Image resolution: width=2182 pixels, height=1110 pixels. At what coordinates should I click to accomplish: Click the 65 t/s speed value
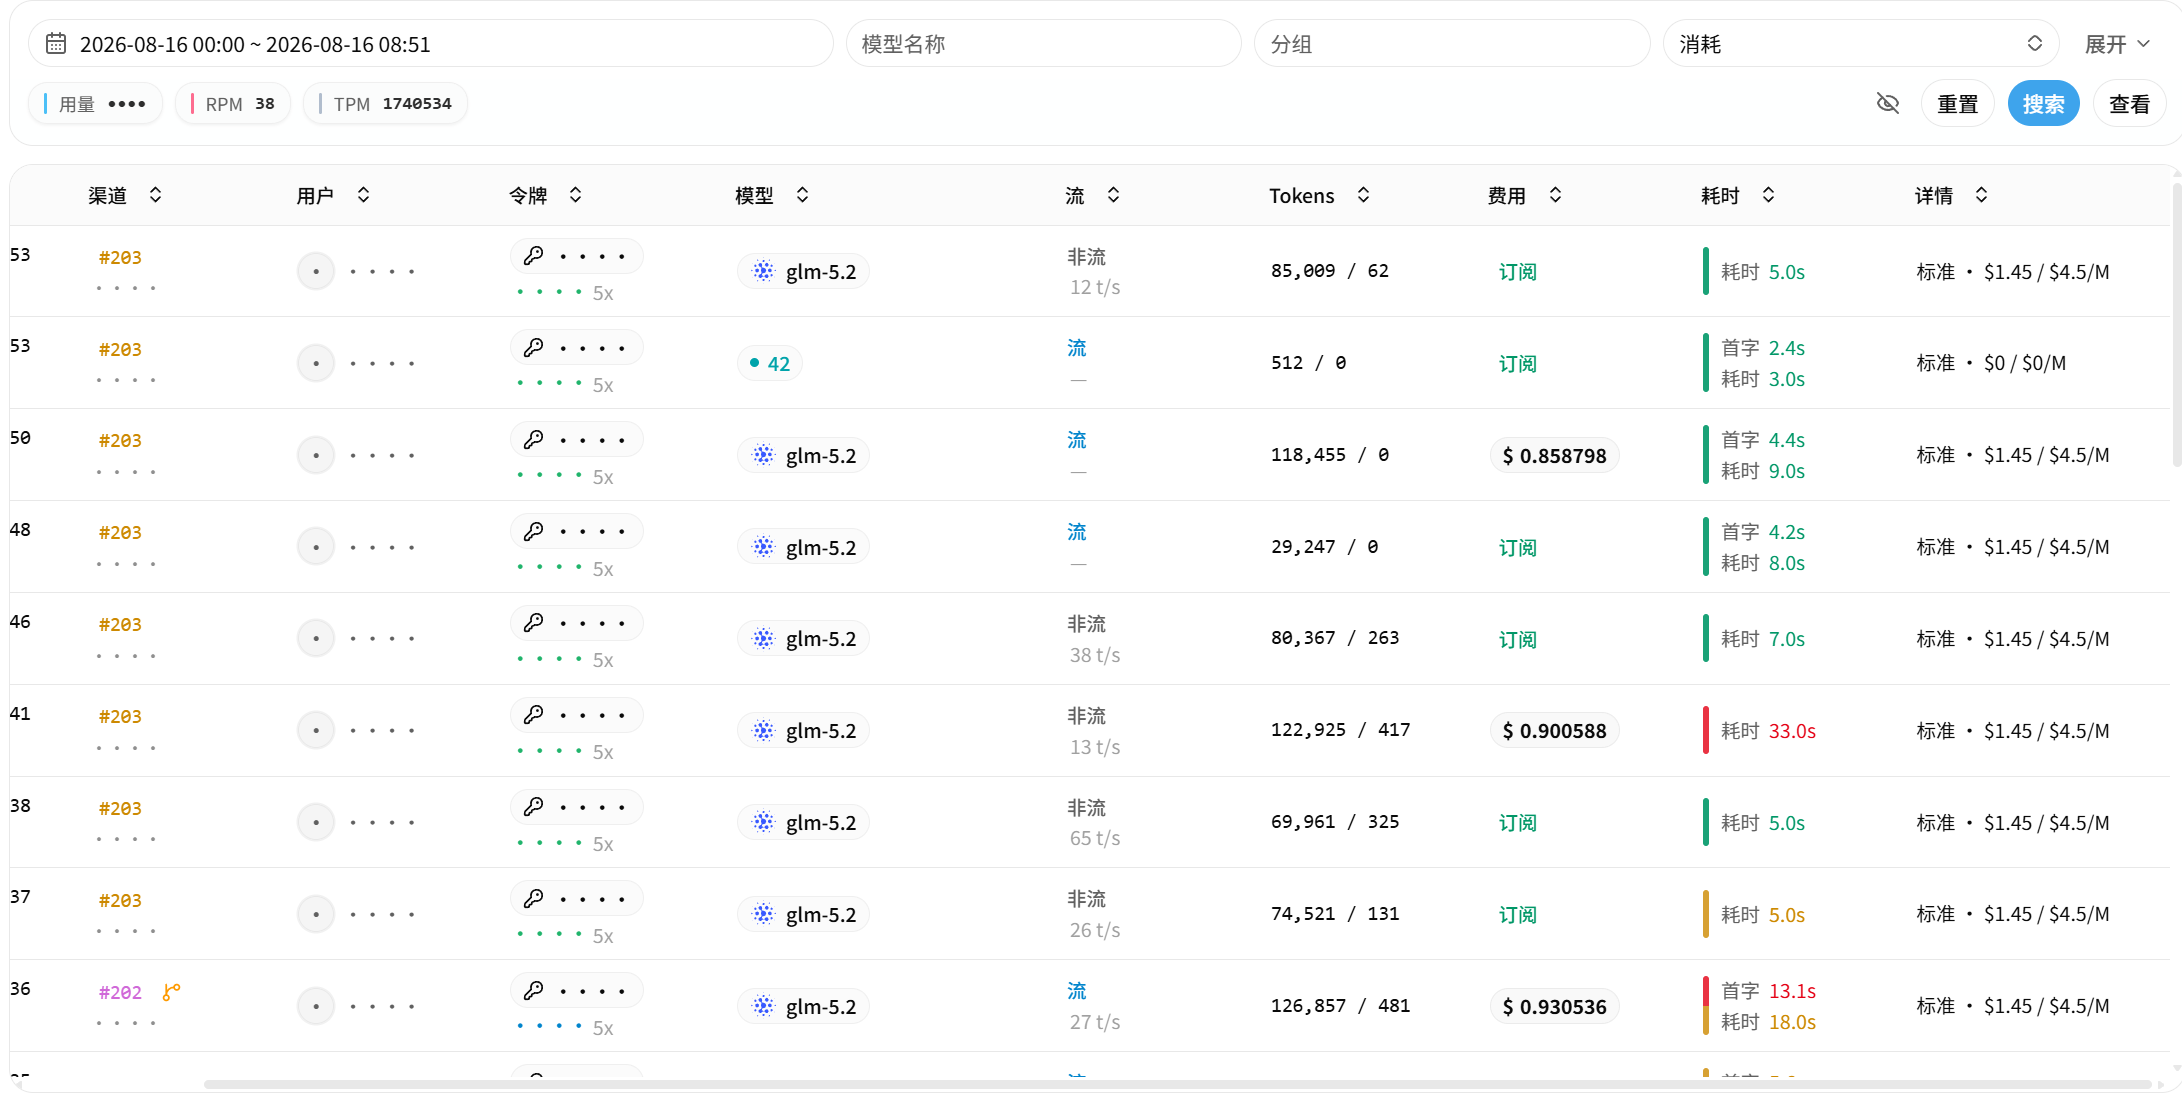[1095, 838]
